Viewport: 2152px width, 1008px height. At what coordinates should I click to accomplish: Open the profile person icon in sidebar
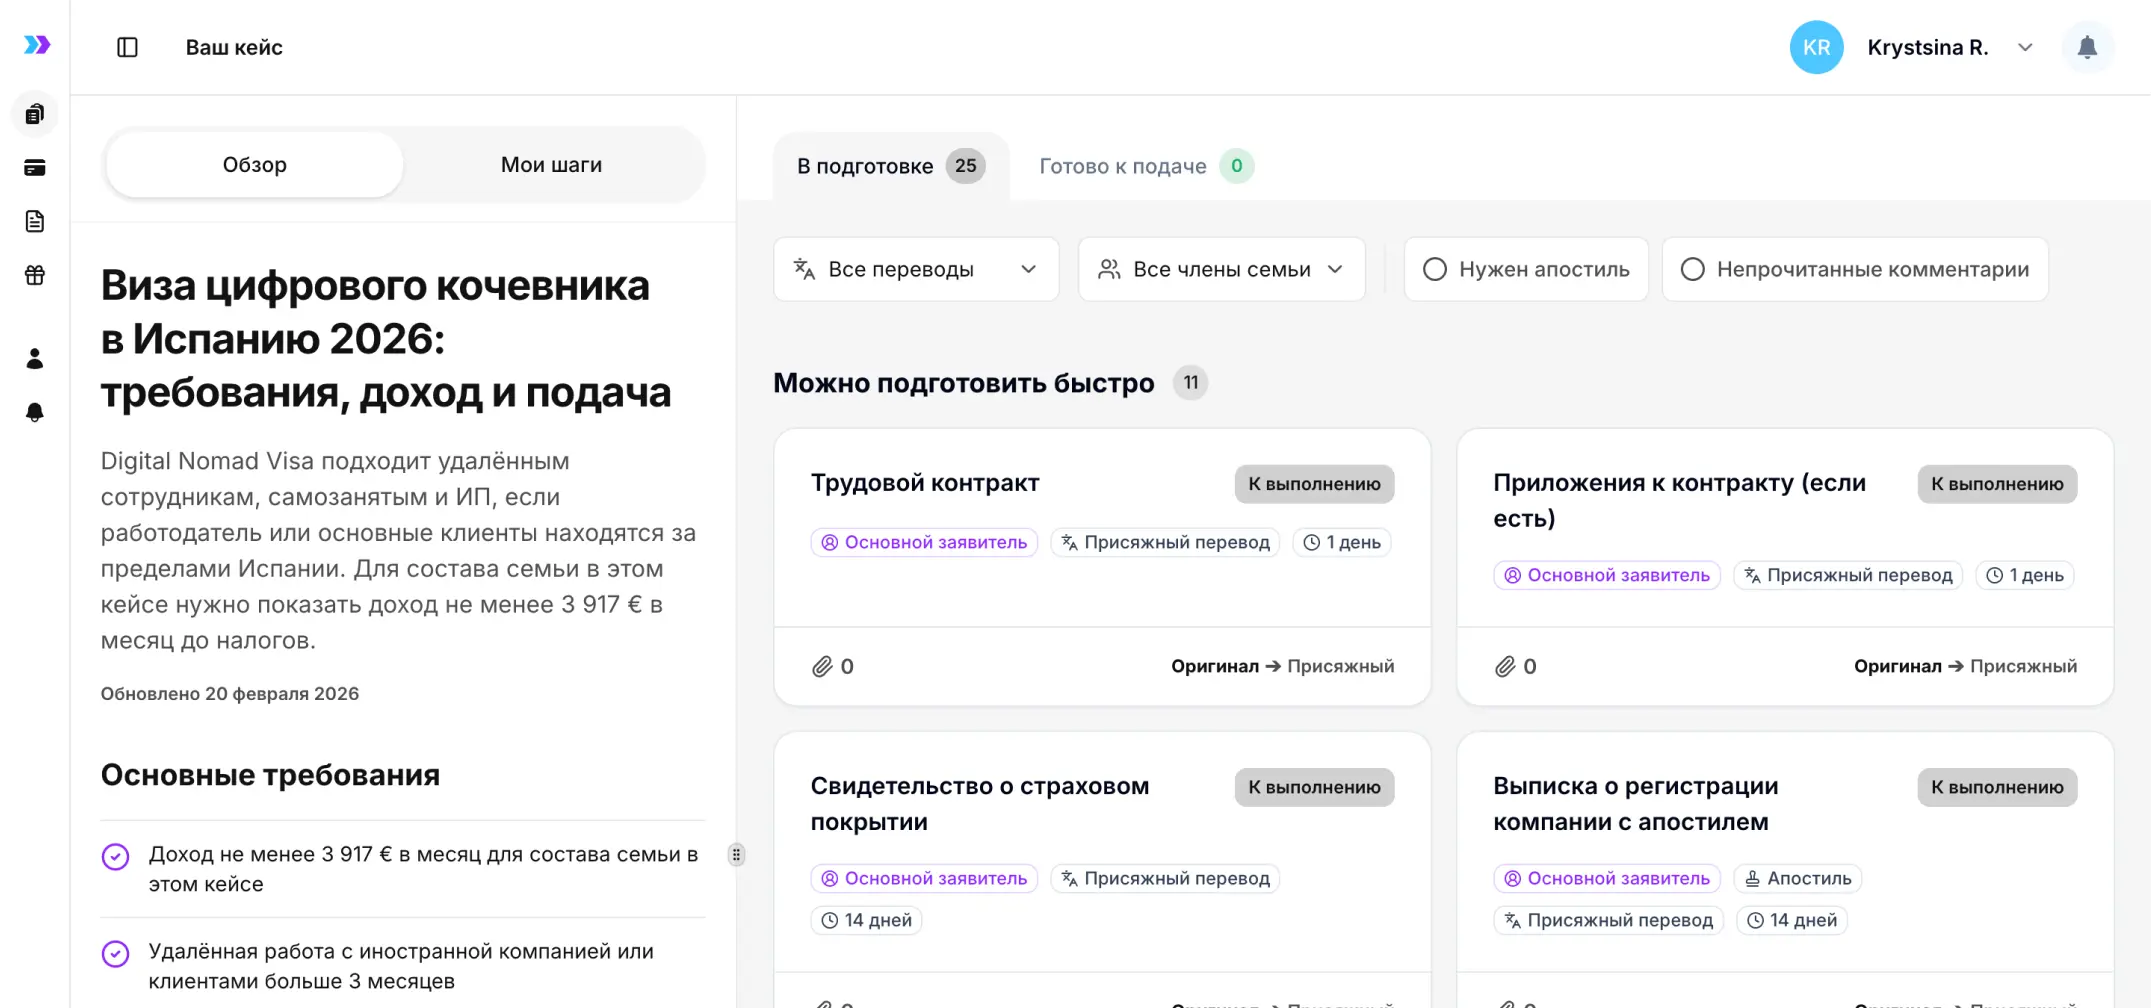35,358
